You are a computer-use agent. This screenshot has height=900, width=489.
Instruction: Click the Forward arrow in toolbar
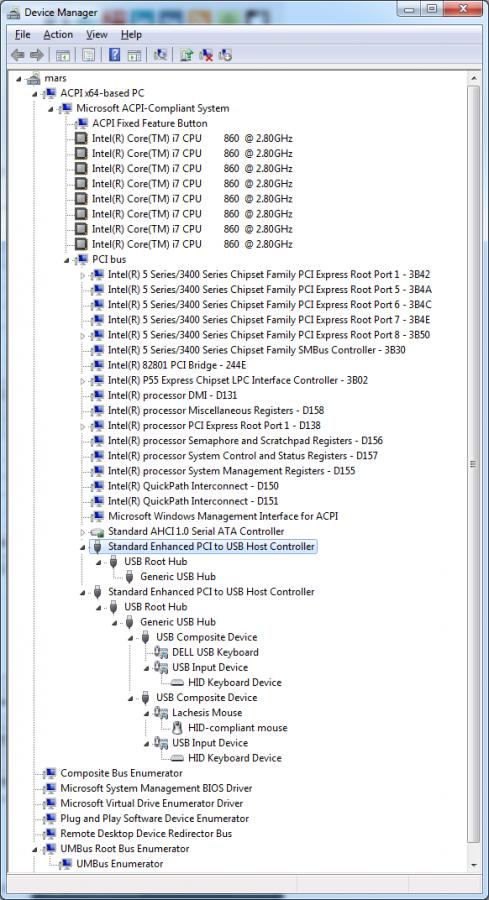37,55
